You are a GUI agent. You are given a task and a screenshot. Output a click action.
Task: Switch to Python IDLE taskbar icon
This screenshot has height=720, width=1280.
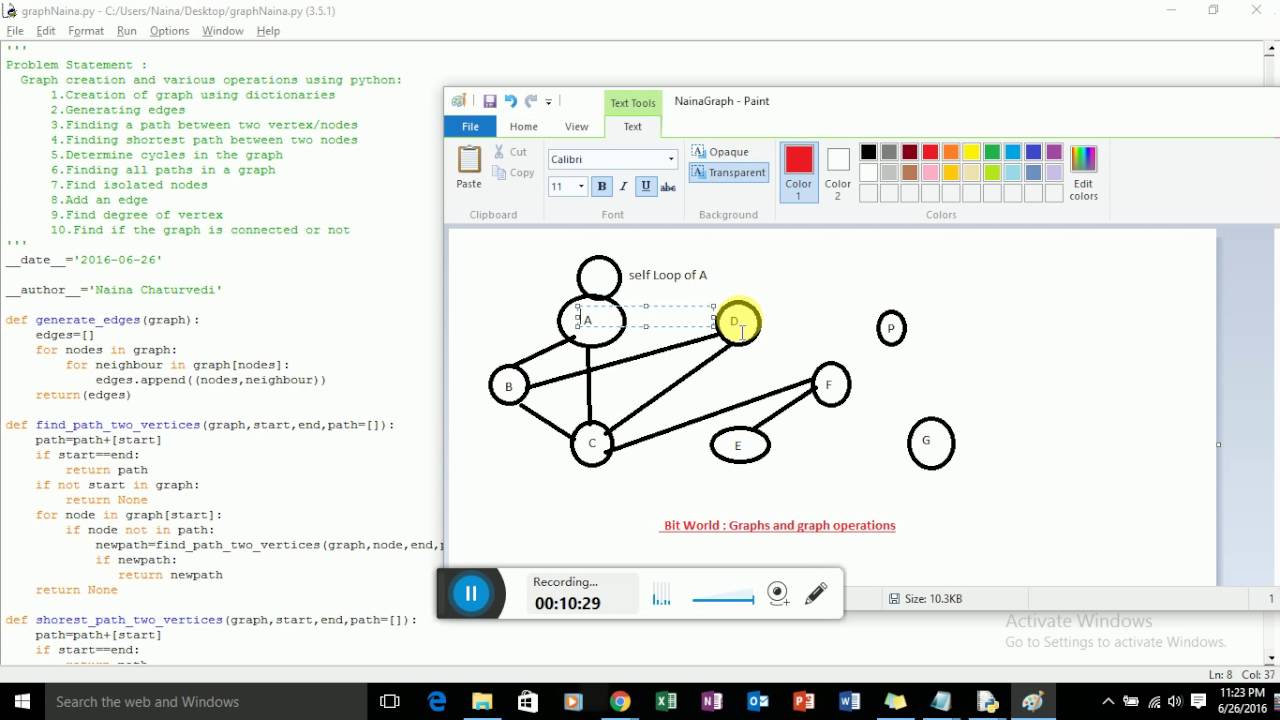click(x=988, y=701)
